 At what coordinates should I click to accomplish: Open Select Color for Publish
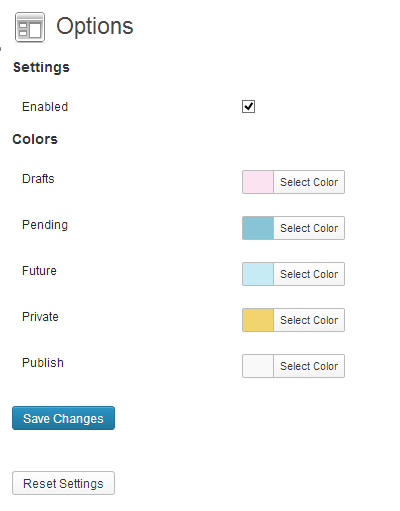pos(309,366)
